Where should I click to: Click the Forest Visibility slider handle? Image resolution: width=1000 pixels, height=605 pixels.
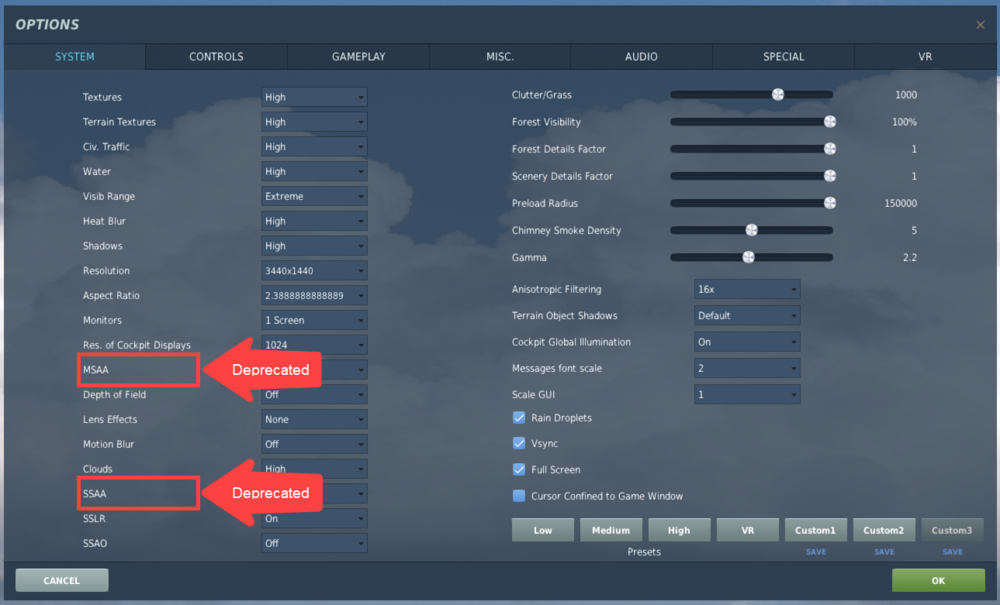pos(830,122)
